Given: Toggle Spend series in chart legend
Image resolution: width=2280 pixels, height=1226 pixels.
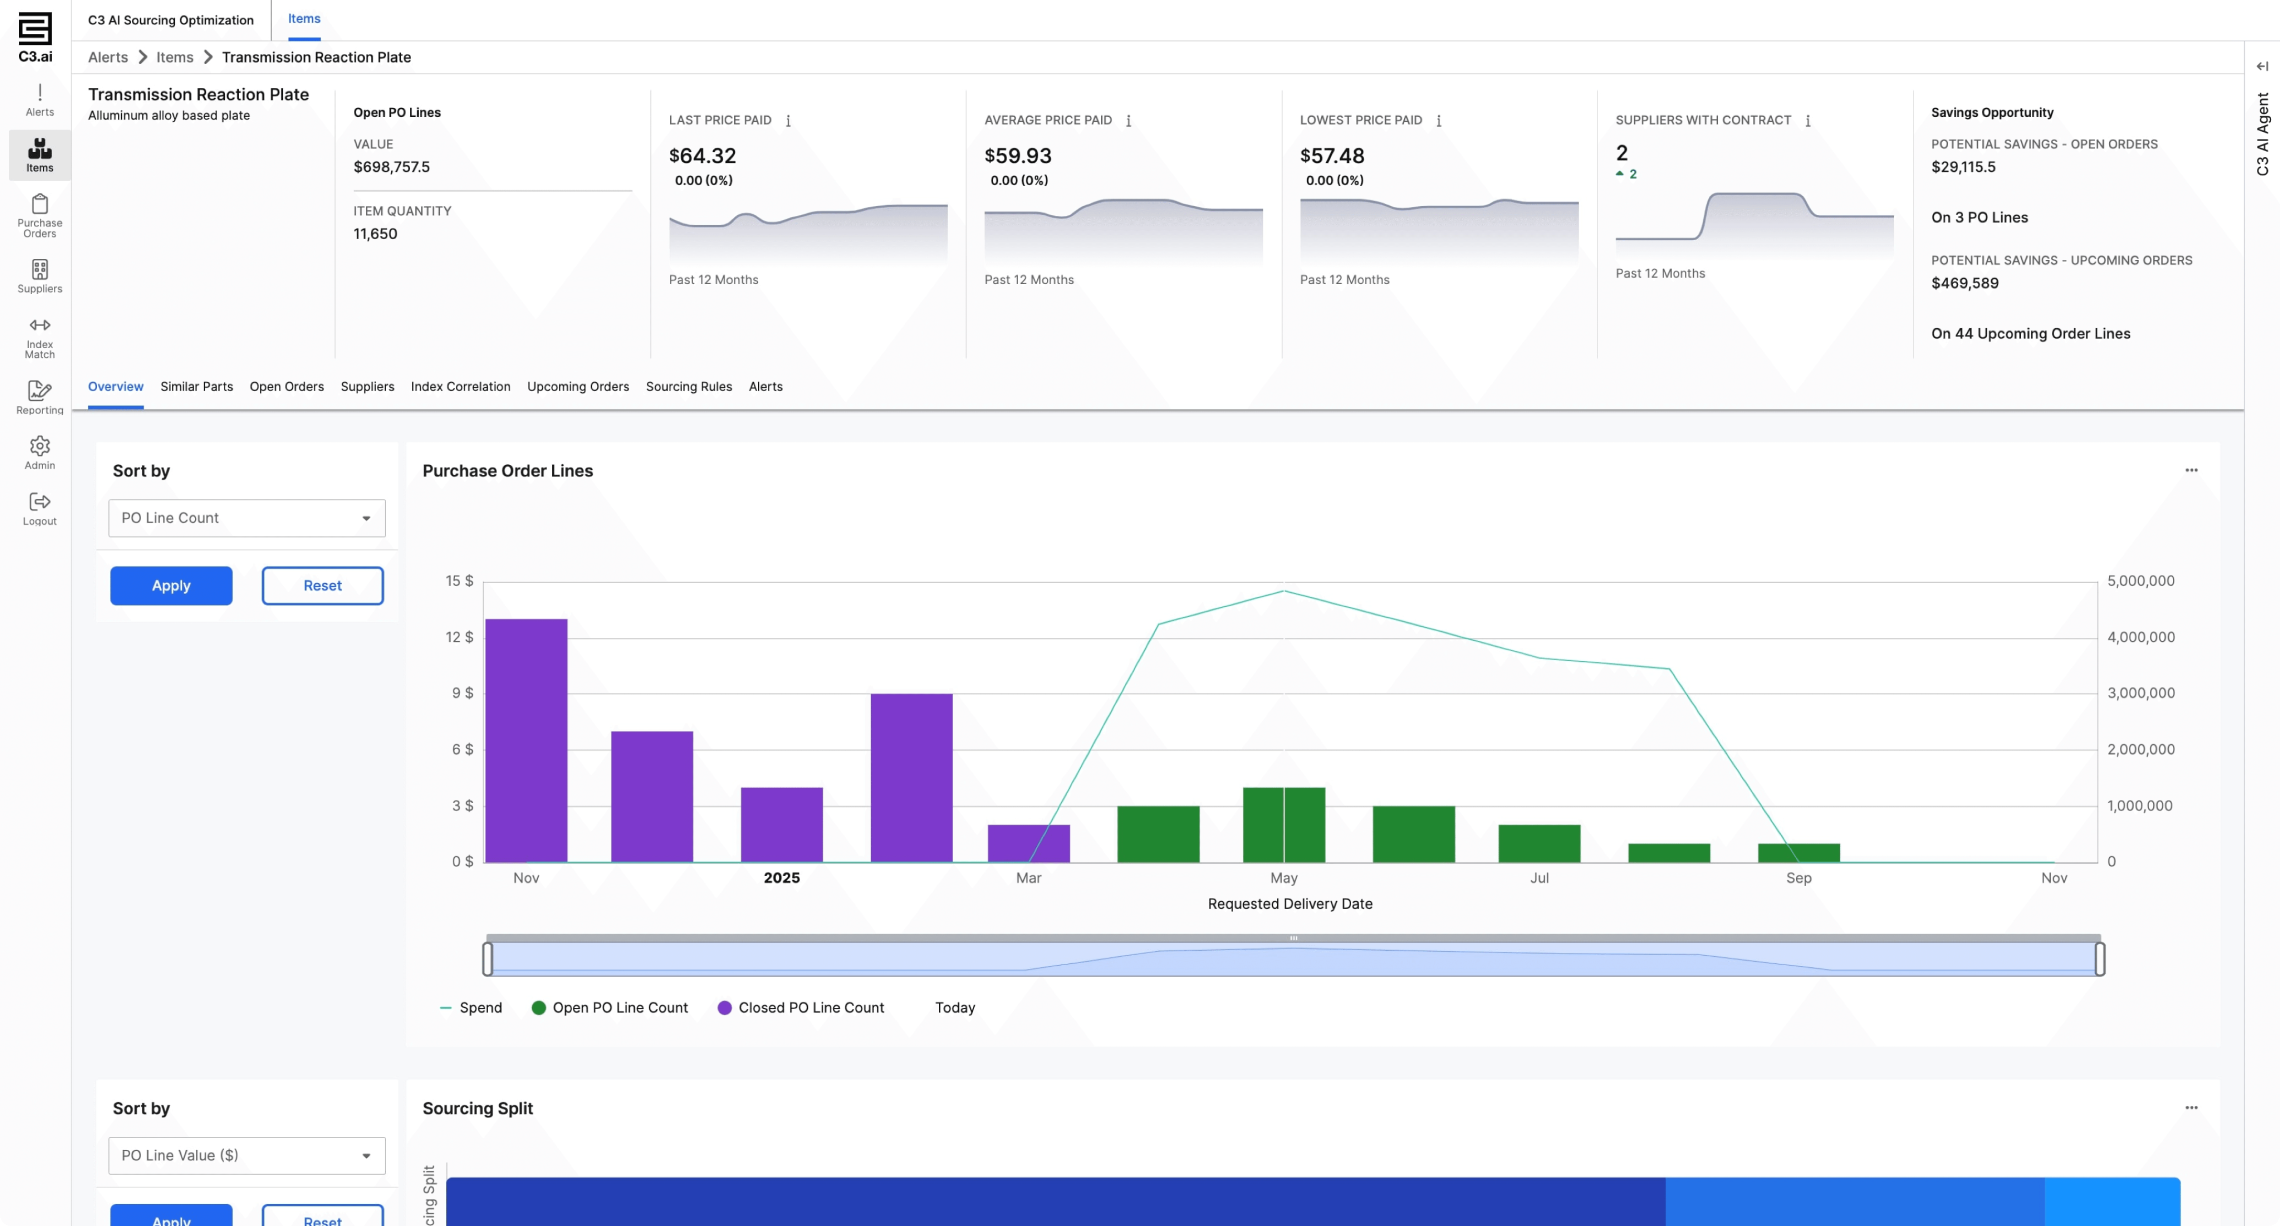Looking at the screenshot, I should click(471, 1007).
